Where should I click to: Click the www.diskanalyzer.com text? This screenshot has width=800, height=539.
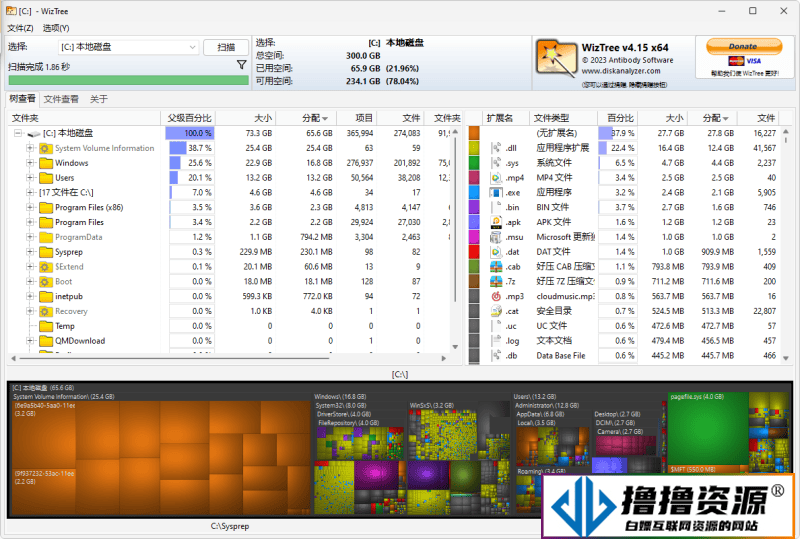[621, 71]
